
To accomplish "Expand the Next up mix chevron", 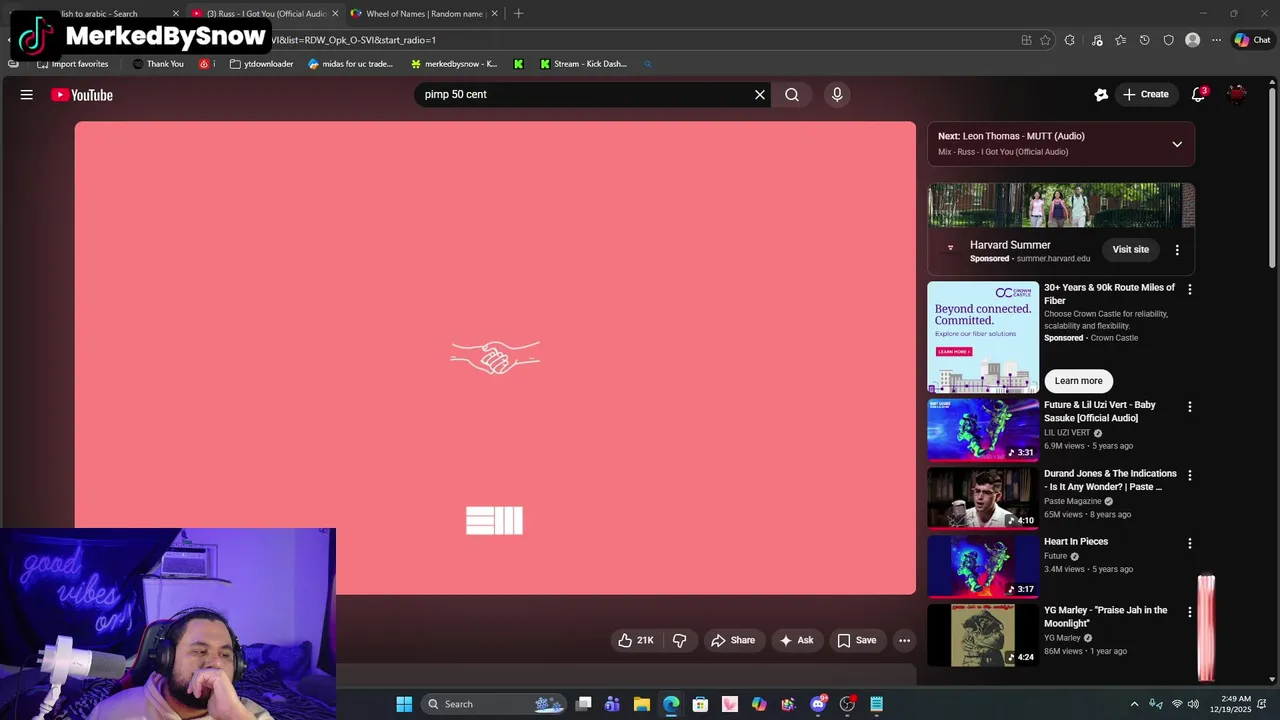I will [1177, 144].
